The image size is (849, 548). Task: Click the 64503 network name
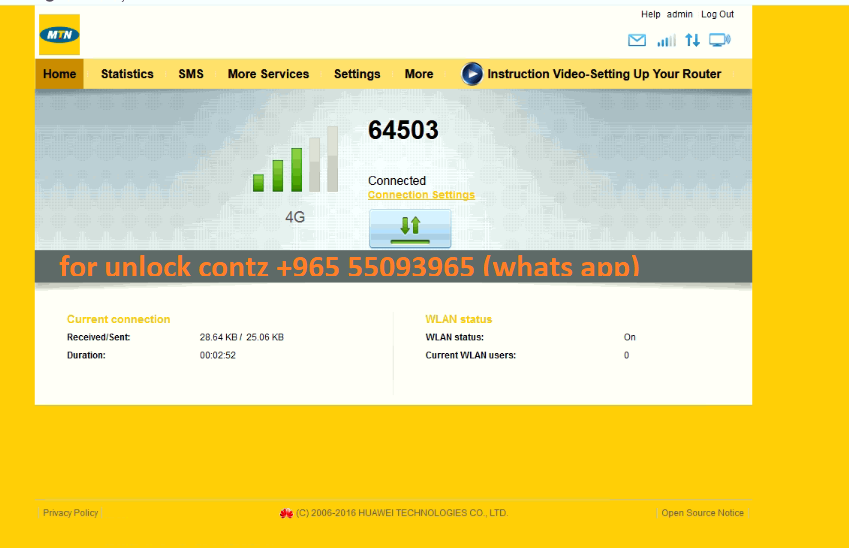pyautogui.click(x=403, y=130)
